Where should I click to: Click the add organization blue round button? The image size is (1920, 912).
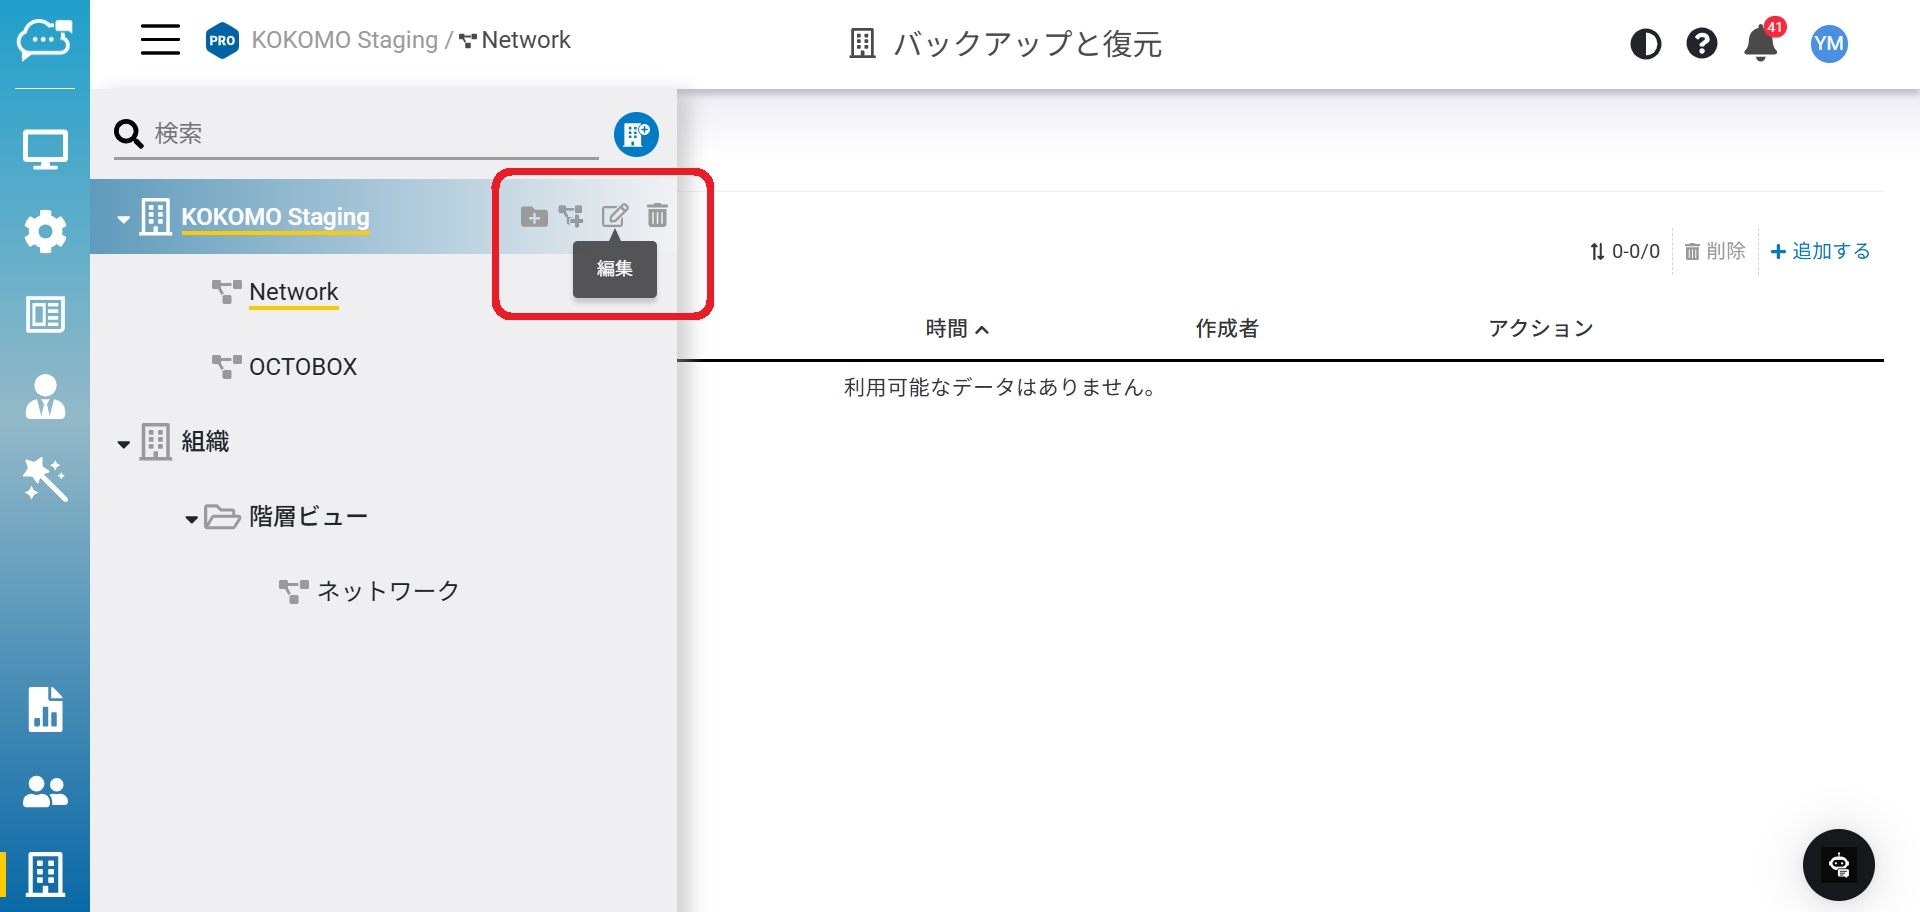point(636,134)
